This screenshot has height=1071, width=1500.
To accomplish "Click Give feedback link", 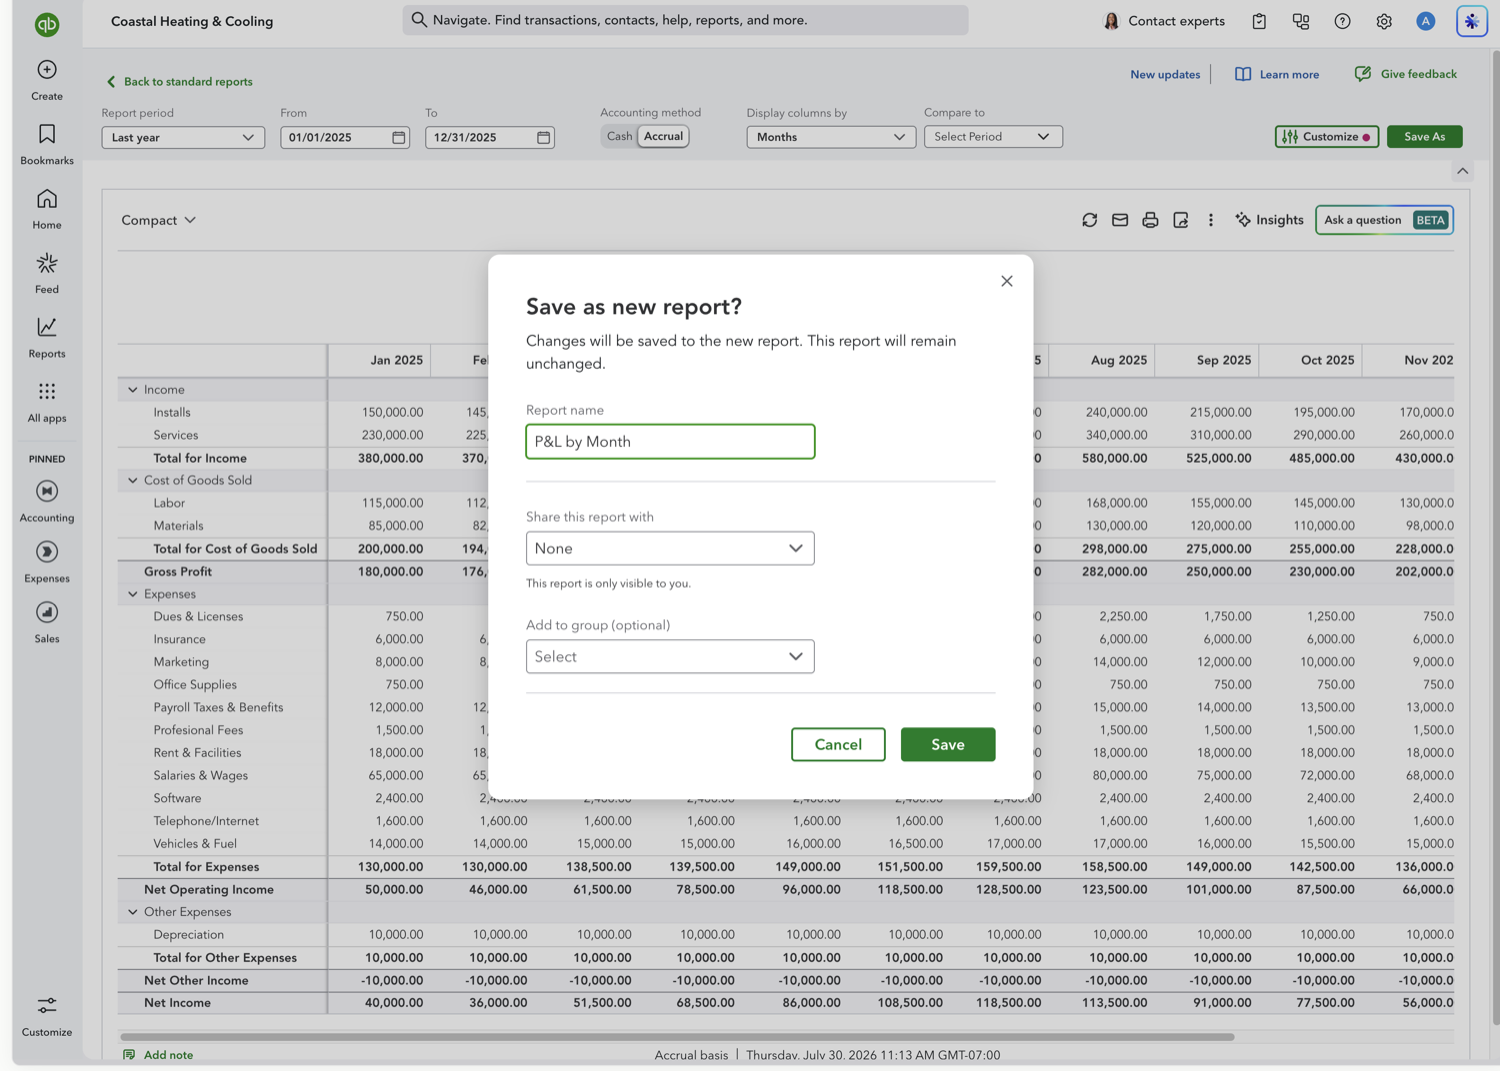I will click(x=1406, y=74).
